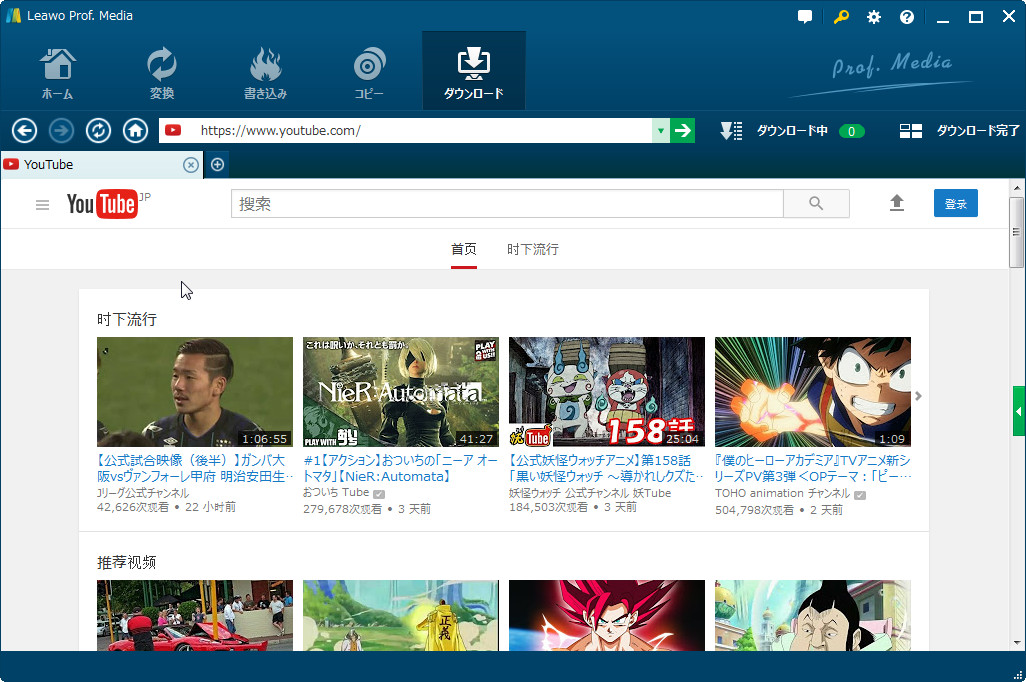Click the scrollbar up arrow
Viewport: 1026px width, 682px height.
[1016, 188]
